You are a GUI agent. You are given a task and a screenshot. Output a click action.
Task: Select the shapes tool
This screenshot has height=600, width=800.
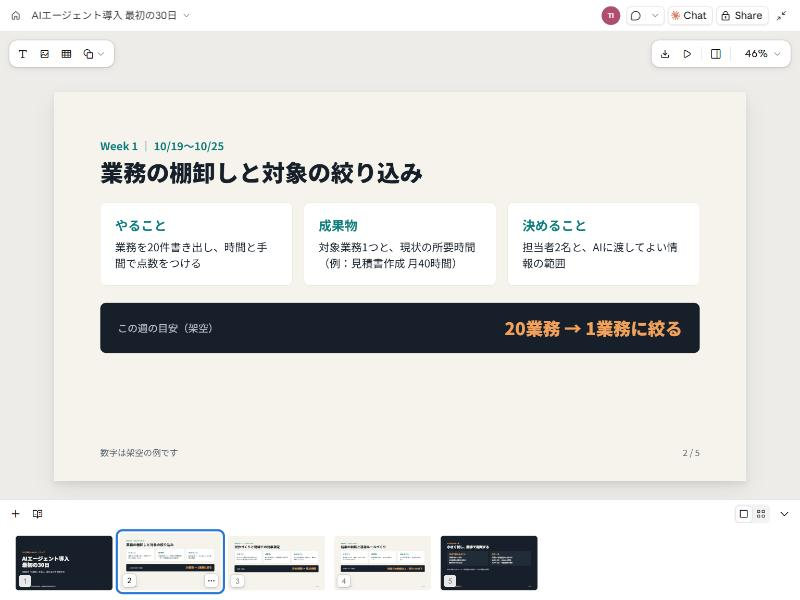(88, 54)
